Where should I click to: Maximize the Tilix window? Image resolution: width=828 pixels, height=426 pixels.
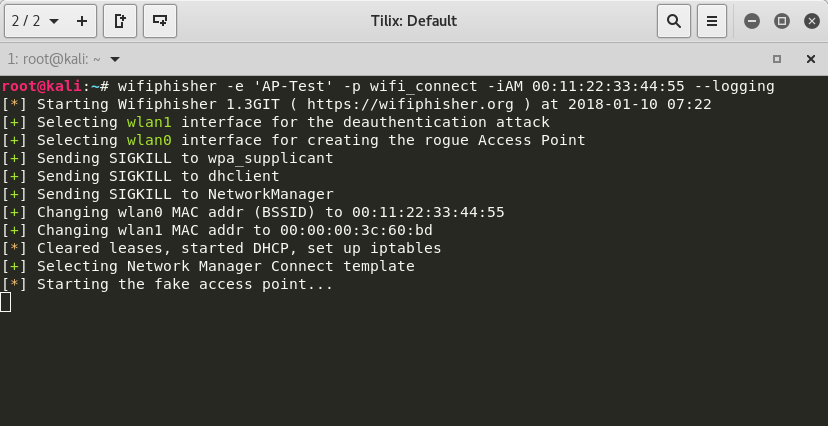pos(782,20)
